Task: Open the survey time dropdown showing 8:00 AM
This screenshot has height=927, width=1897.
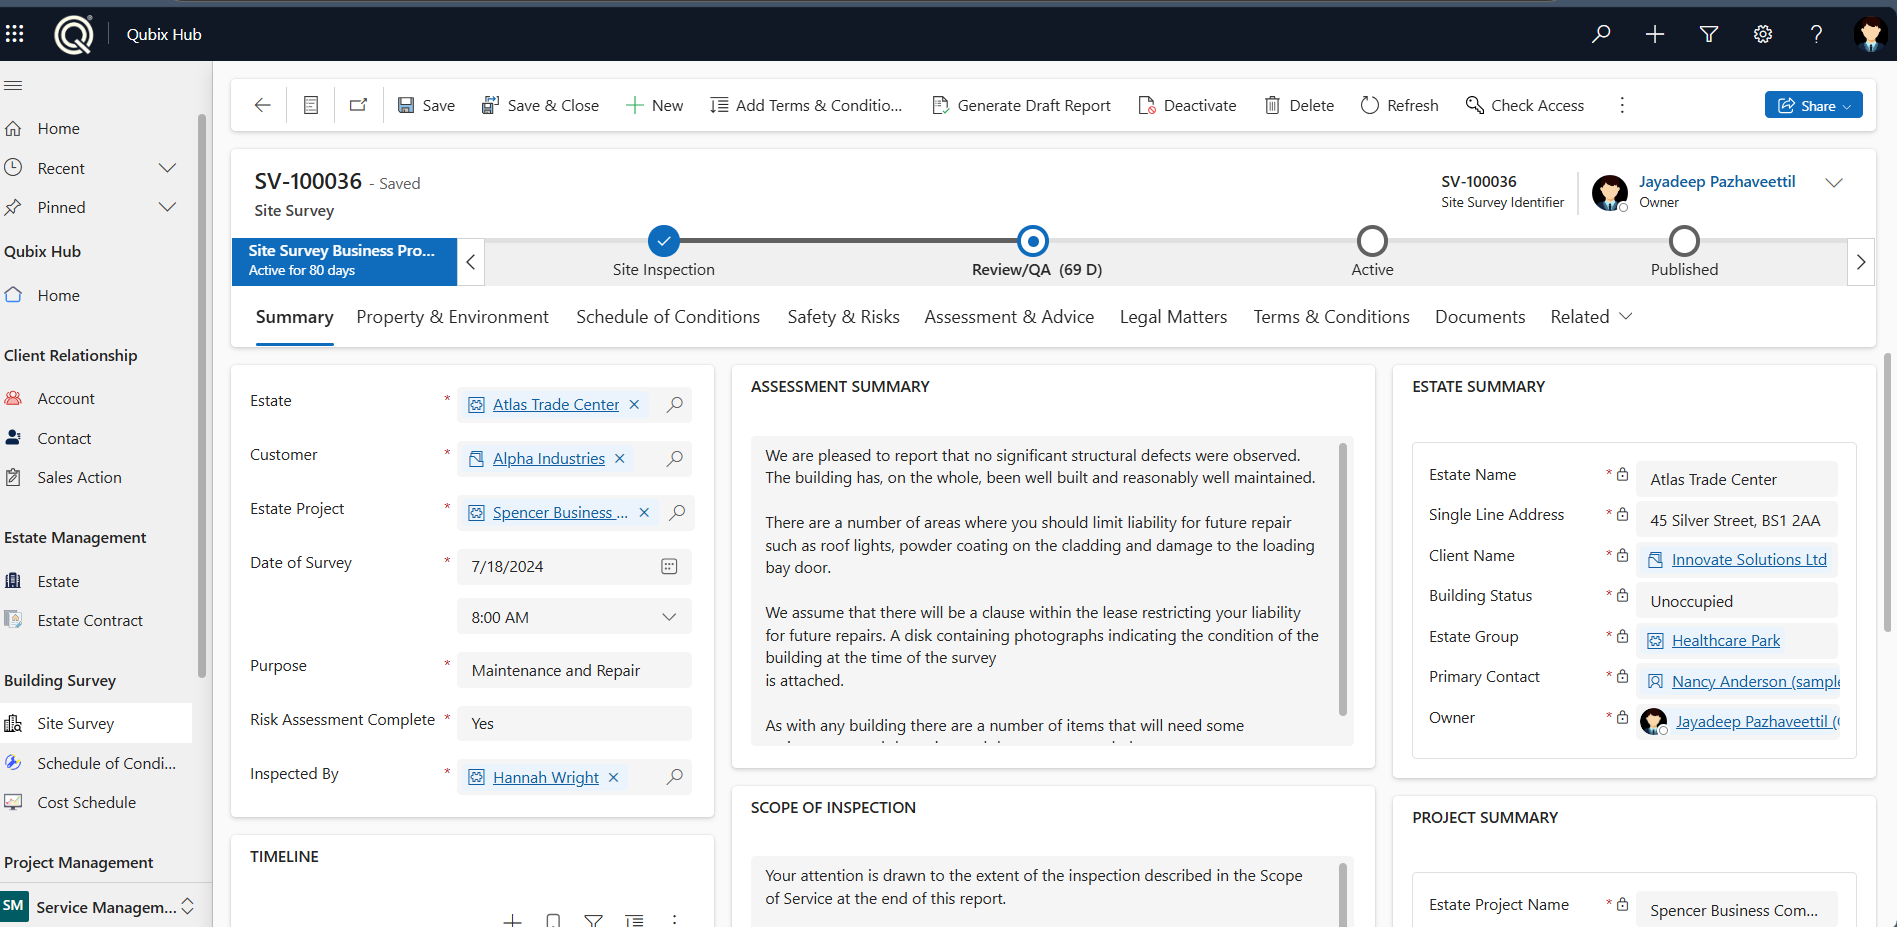Action: pos(668,617)
